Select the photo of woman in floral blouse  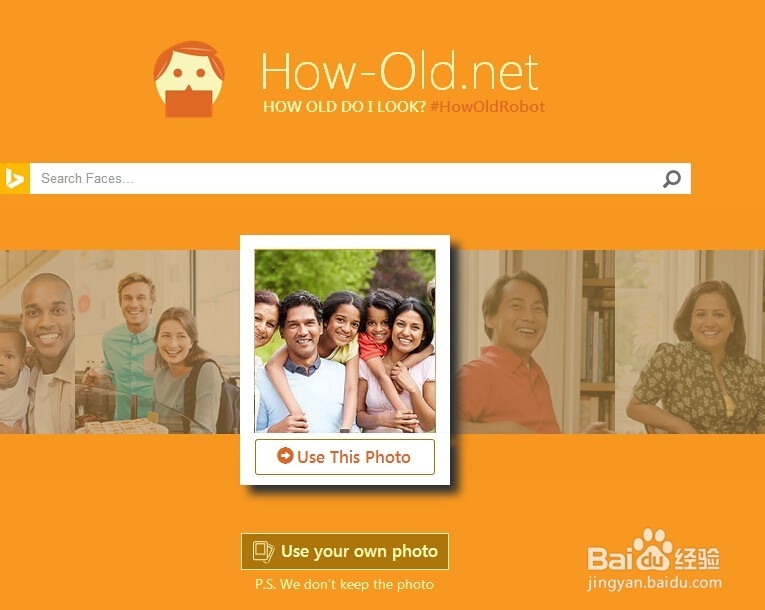(x=690, y=342)
